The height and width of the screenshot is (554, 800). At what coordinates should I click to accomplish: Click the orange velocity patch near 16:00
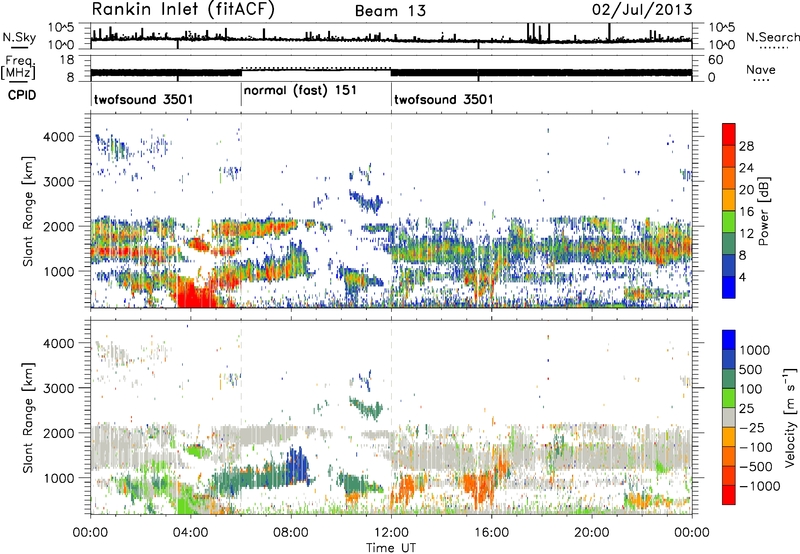480,486
